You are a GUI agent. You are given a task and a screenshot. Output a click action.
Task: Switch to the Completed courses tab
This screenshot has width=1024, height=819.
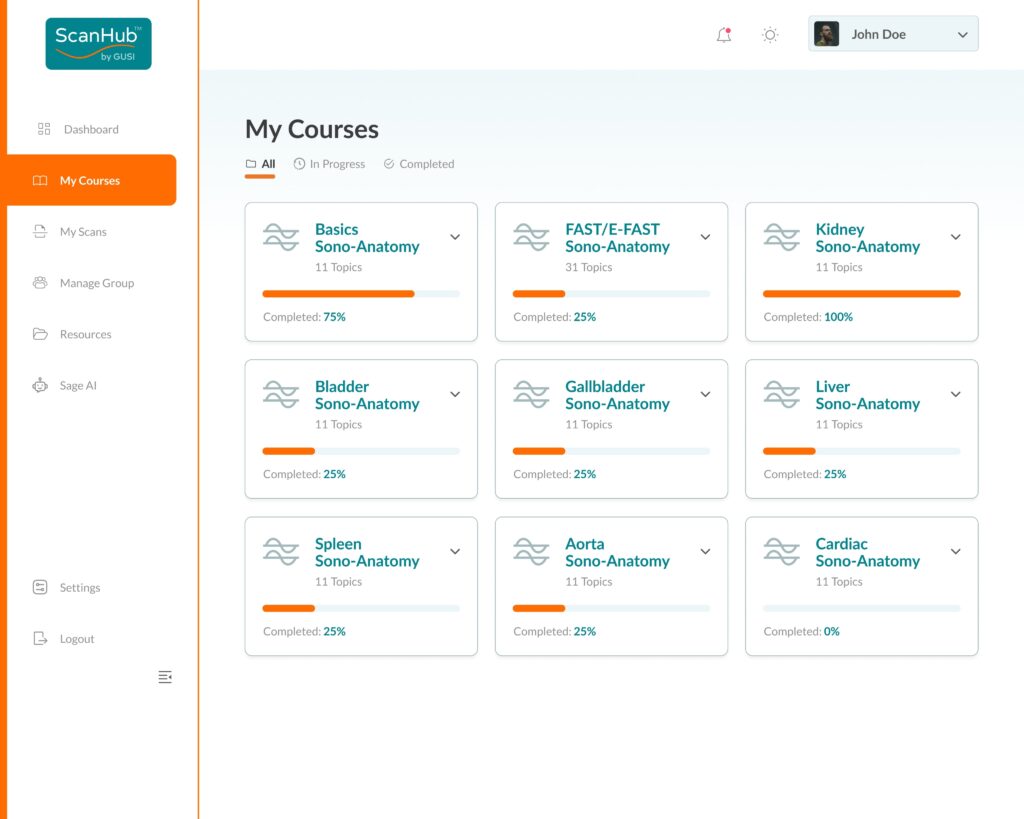pos(418,164)
